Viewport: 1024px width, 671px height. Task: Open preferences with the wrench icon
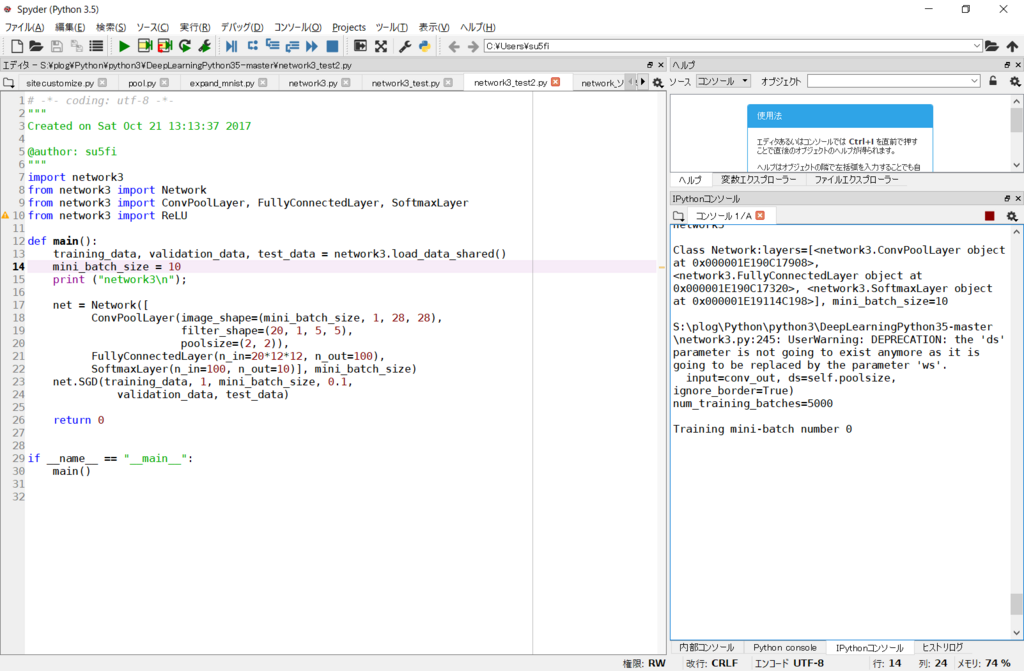tap(405, 46)
